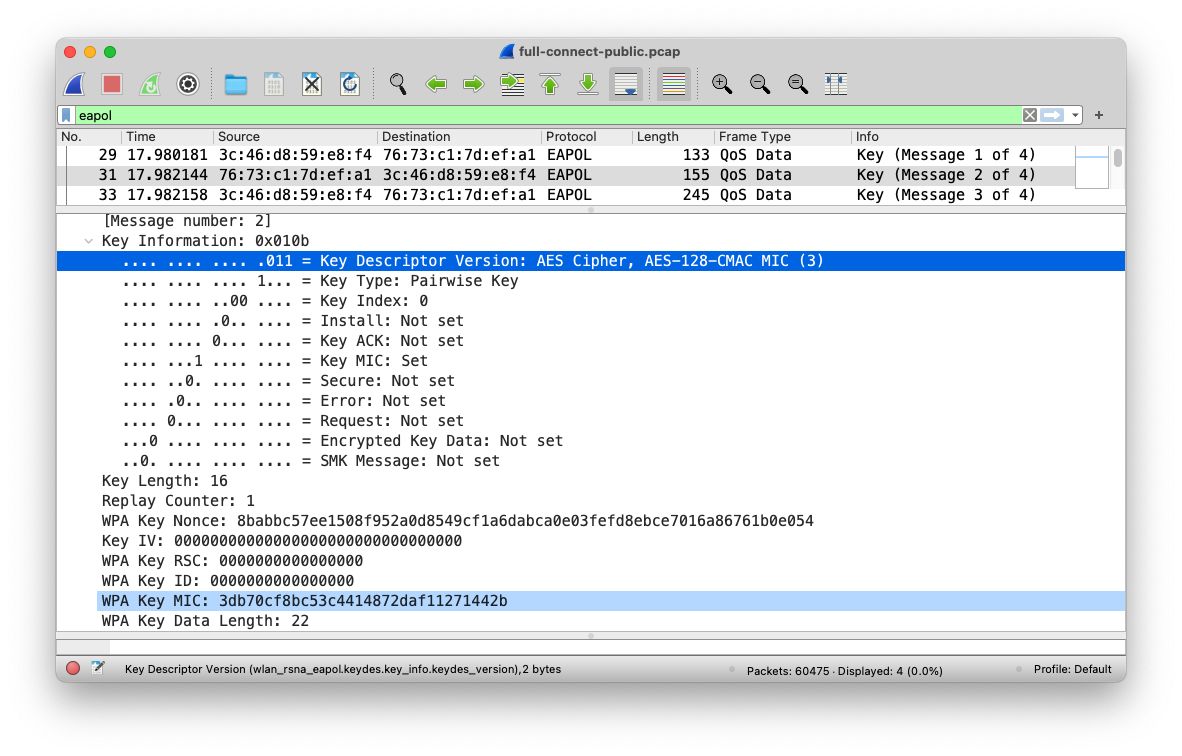Open the filter bookmarks menu

coord(67,116)
